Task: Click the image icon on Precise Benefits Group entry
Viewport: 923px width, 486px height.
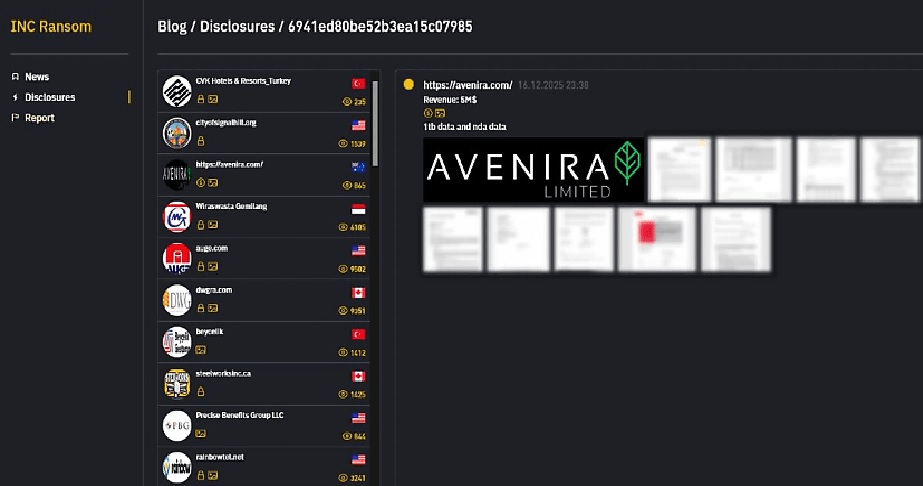Action: [201, 433]
